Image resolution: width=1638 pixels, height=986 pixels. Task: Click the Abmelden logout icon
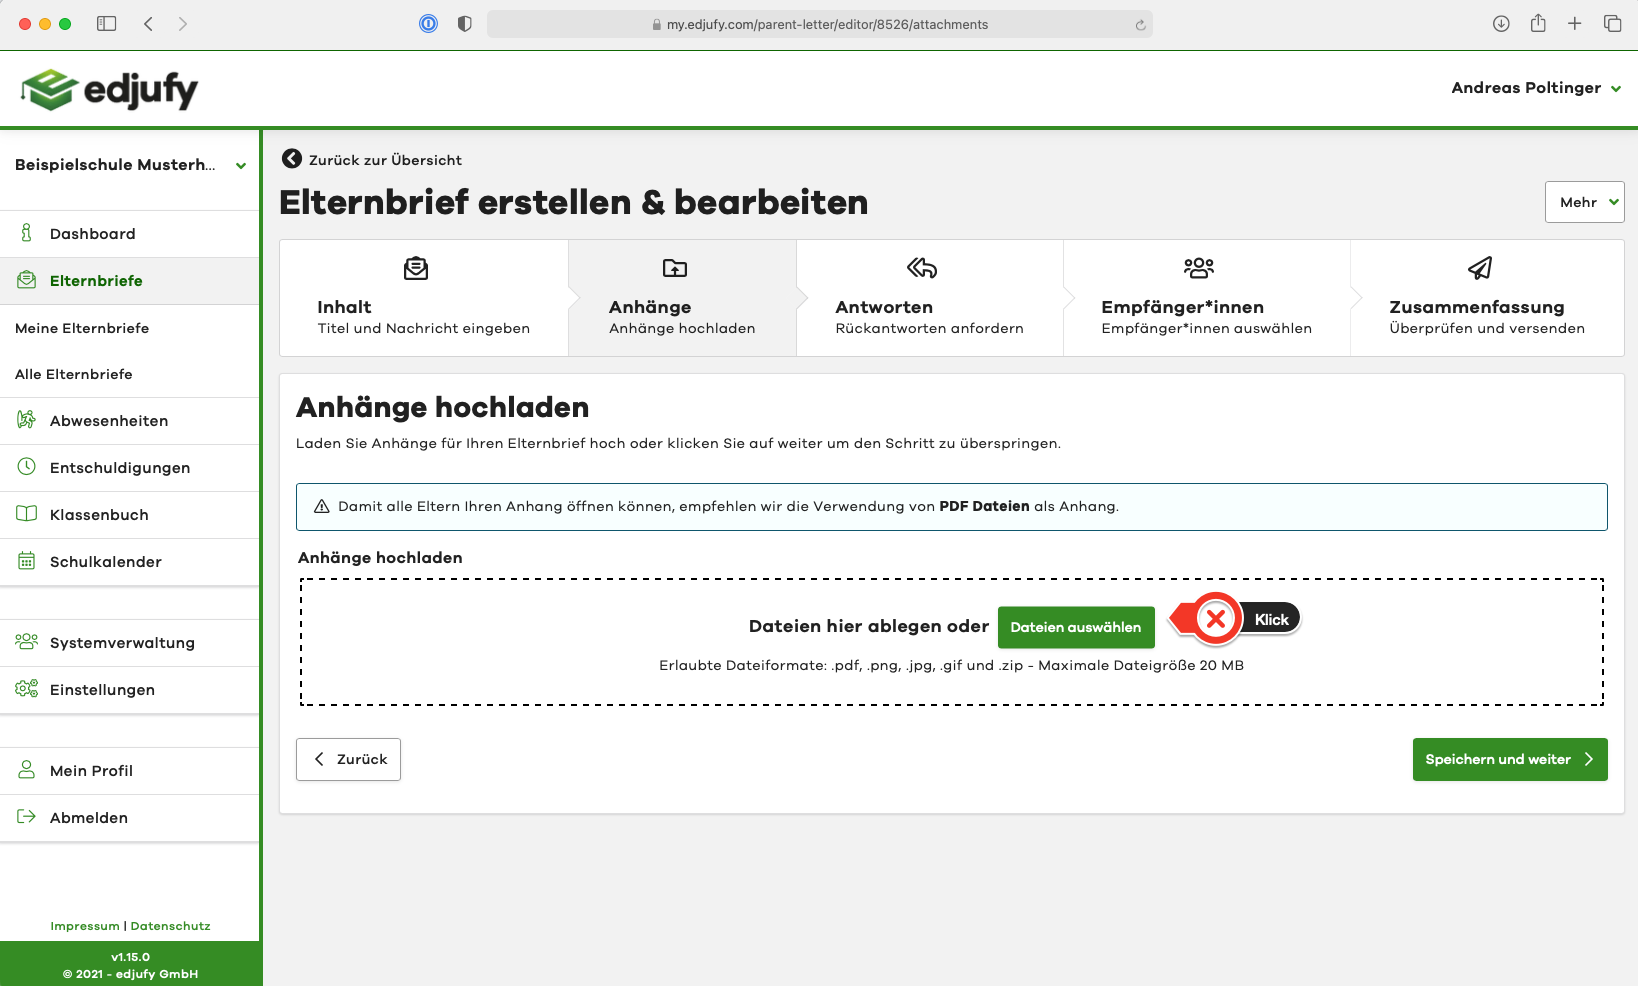27,817
